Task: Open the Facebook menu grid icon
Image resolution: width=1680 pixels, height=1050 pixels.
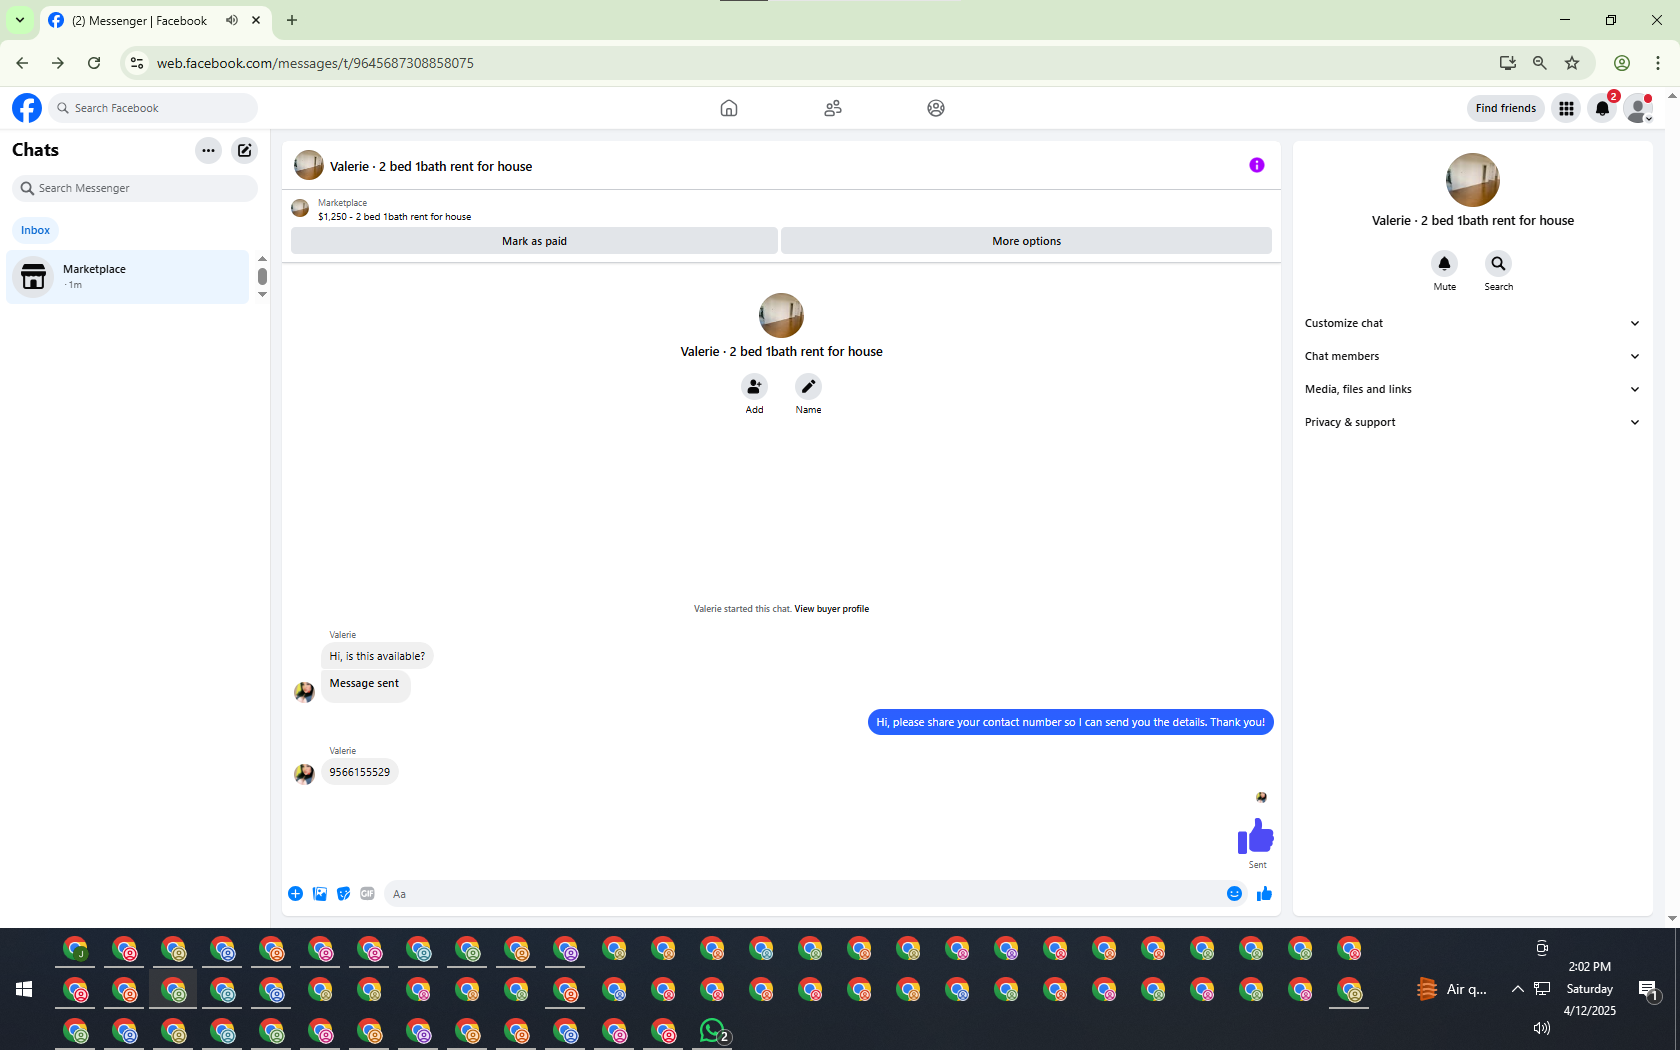Action: [x=1567, y=108]
